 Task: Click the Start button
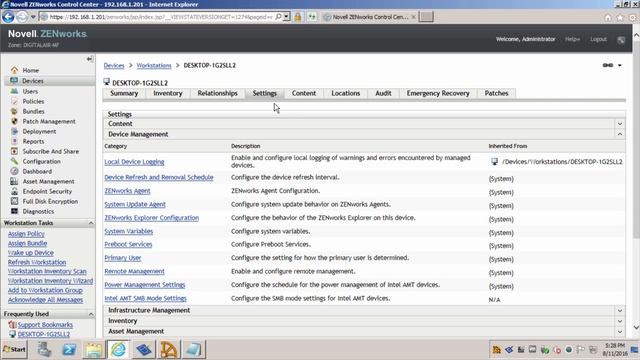[x=14, y=349]
